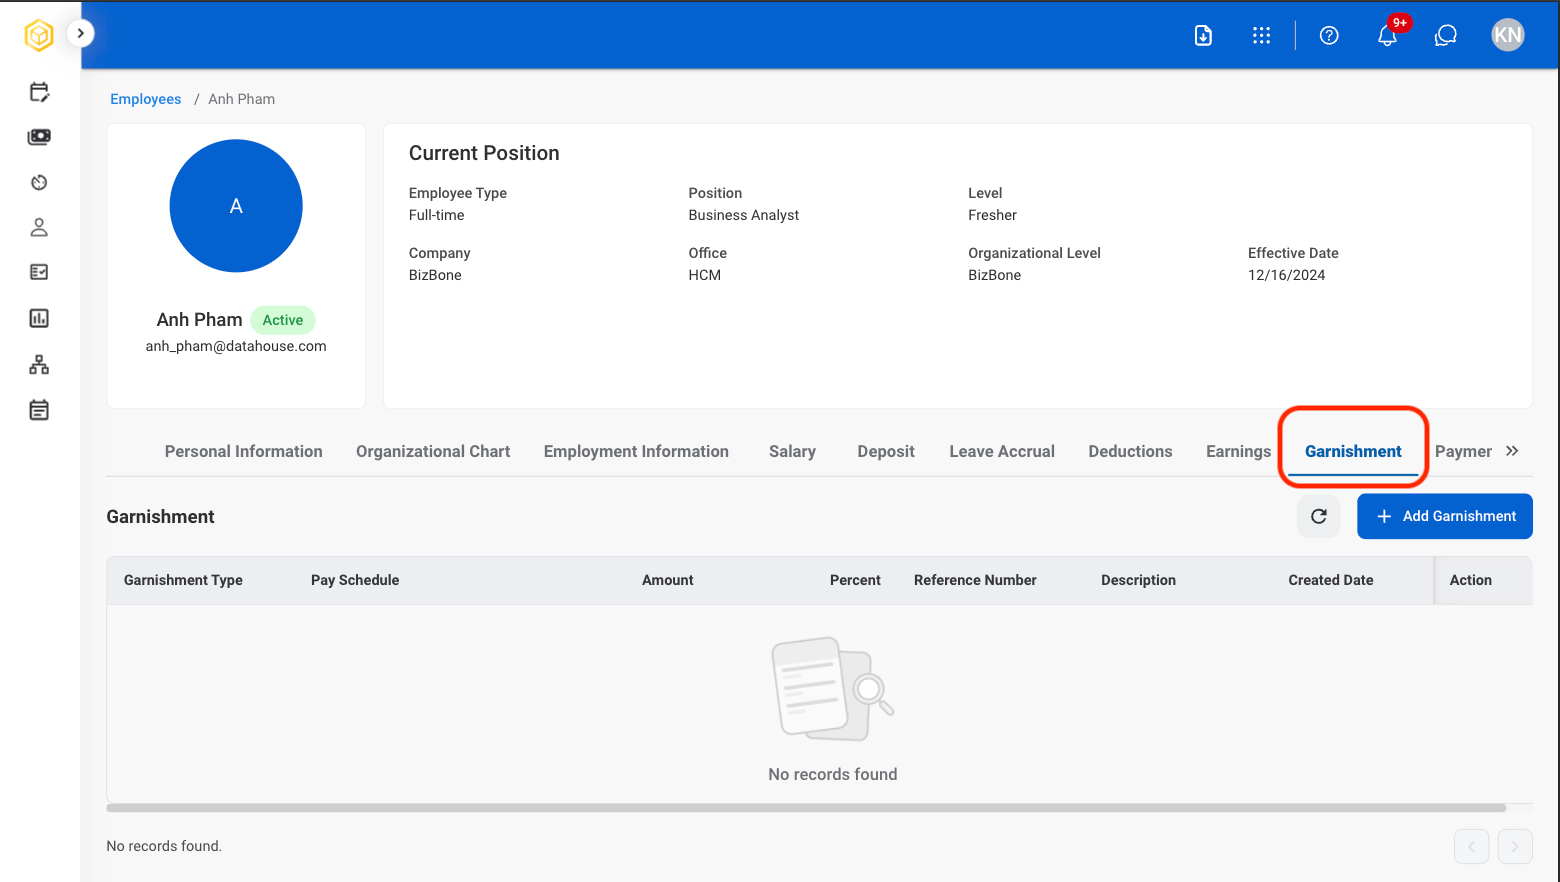Image resolution: width=1560 pixels, height=882 pixels.
Task: Click the anh_pham@datahouse.com email text
Action: click(x=236, y=346)
